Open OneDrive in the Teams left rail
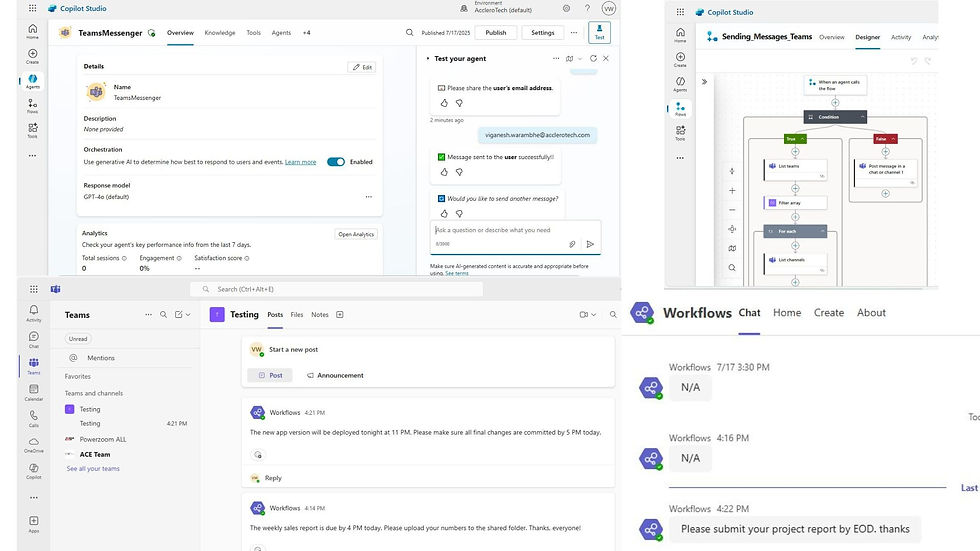Image resolution: width=980 pixels, height=551 pixels. pos(34,445)
